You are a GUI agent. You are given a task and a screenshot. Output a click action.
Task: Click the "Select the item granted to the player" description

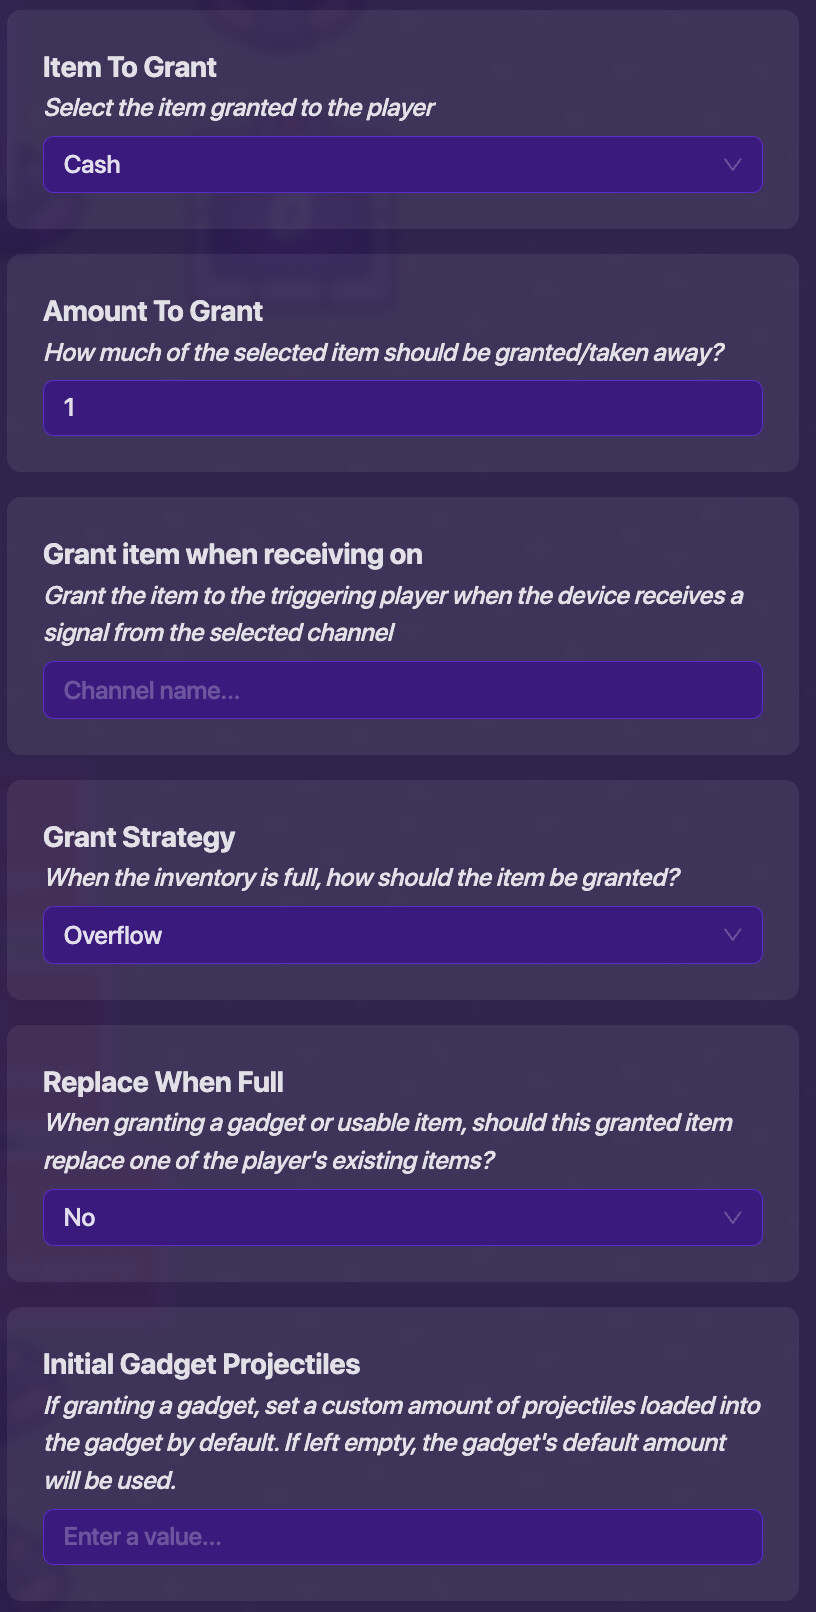[239, 108]
